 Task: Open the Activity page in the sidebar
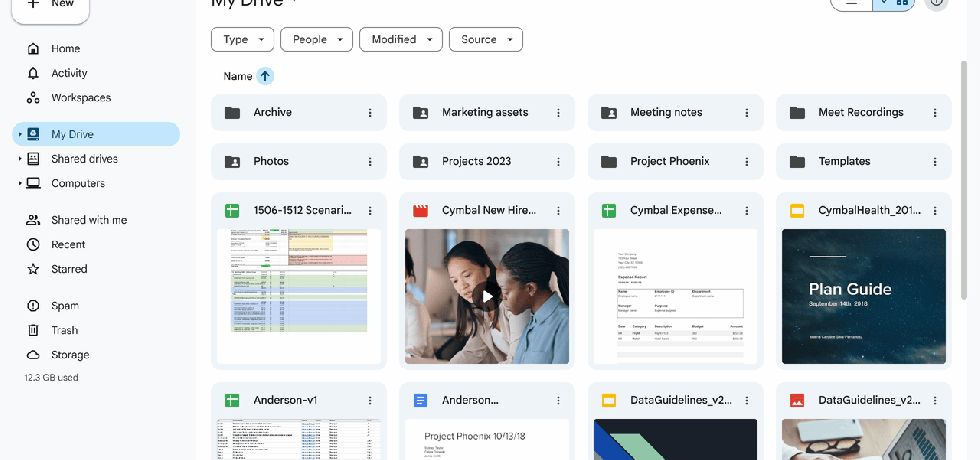(x=69, y=73)
